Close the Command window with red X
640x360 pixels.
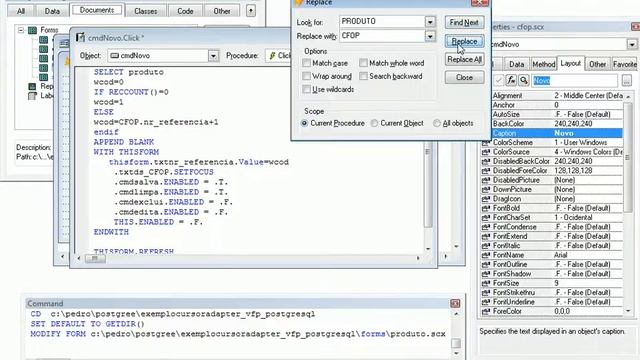[455, 303]
